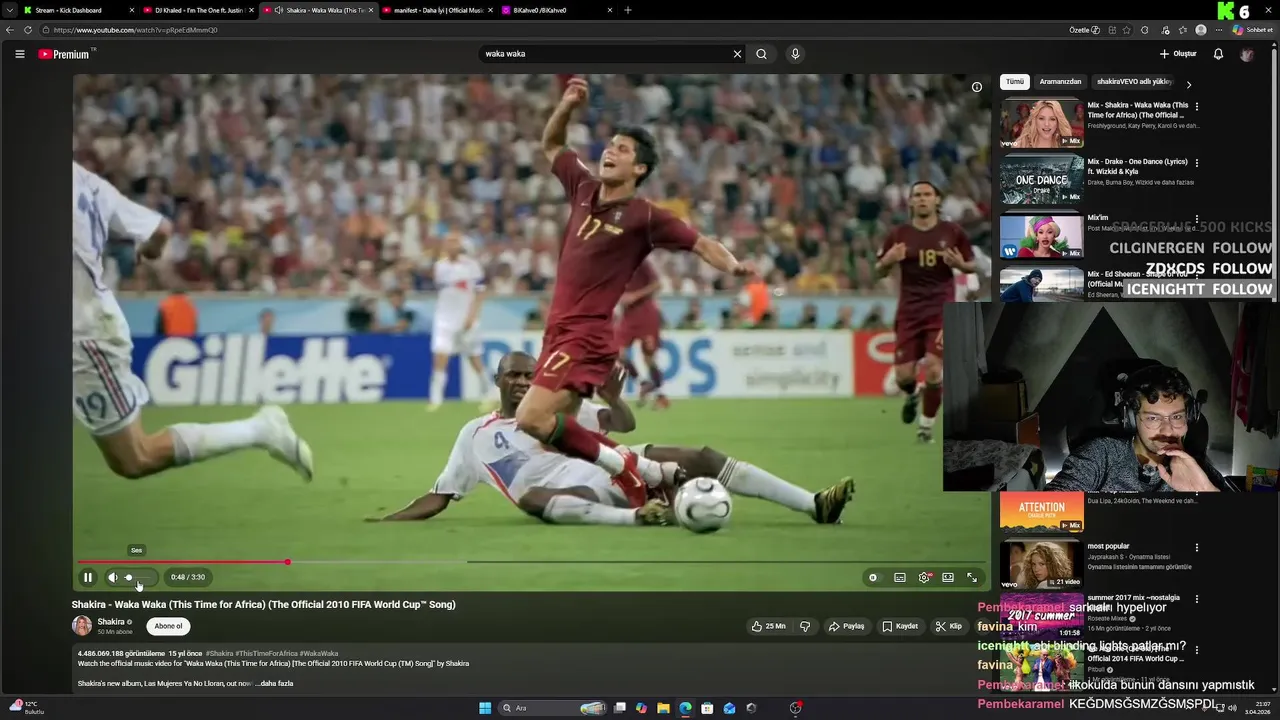Open options for Mix - Drake One Dance
Screen dimensions: 1280x720
(x=1197, y=162)
